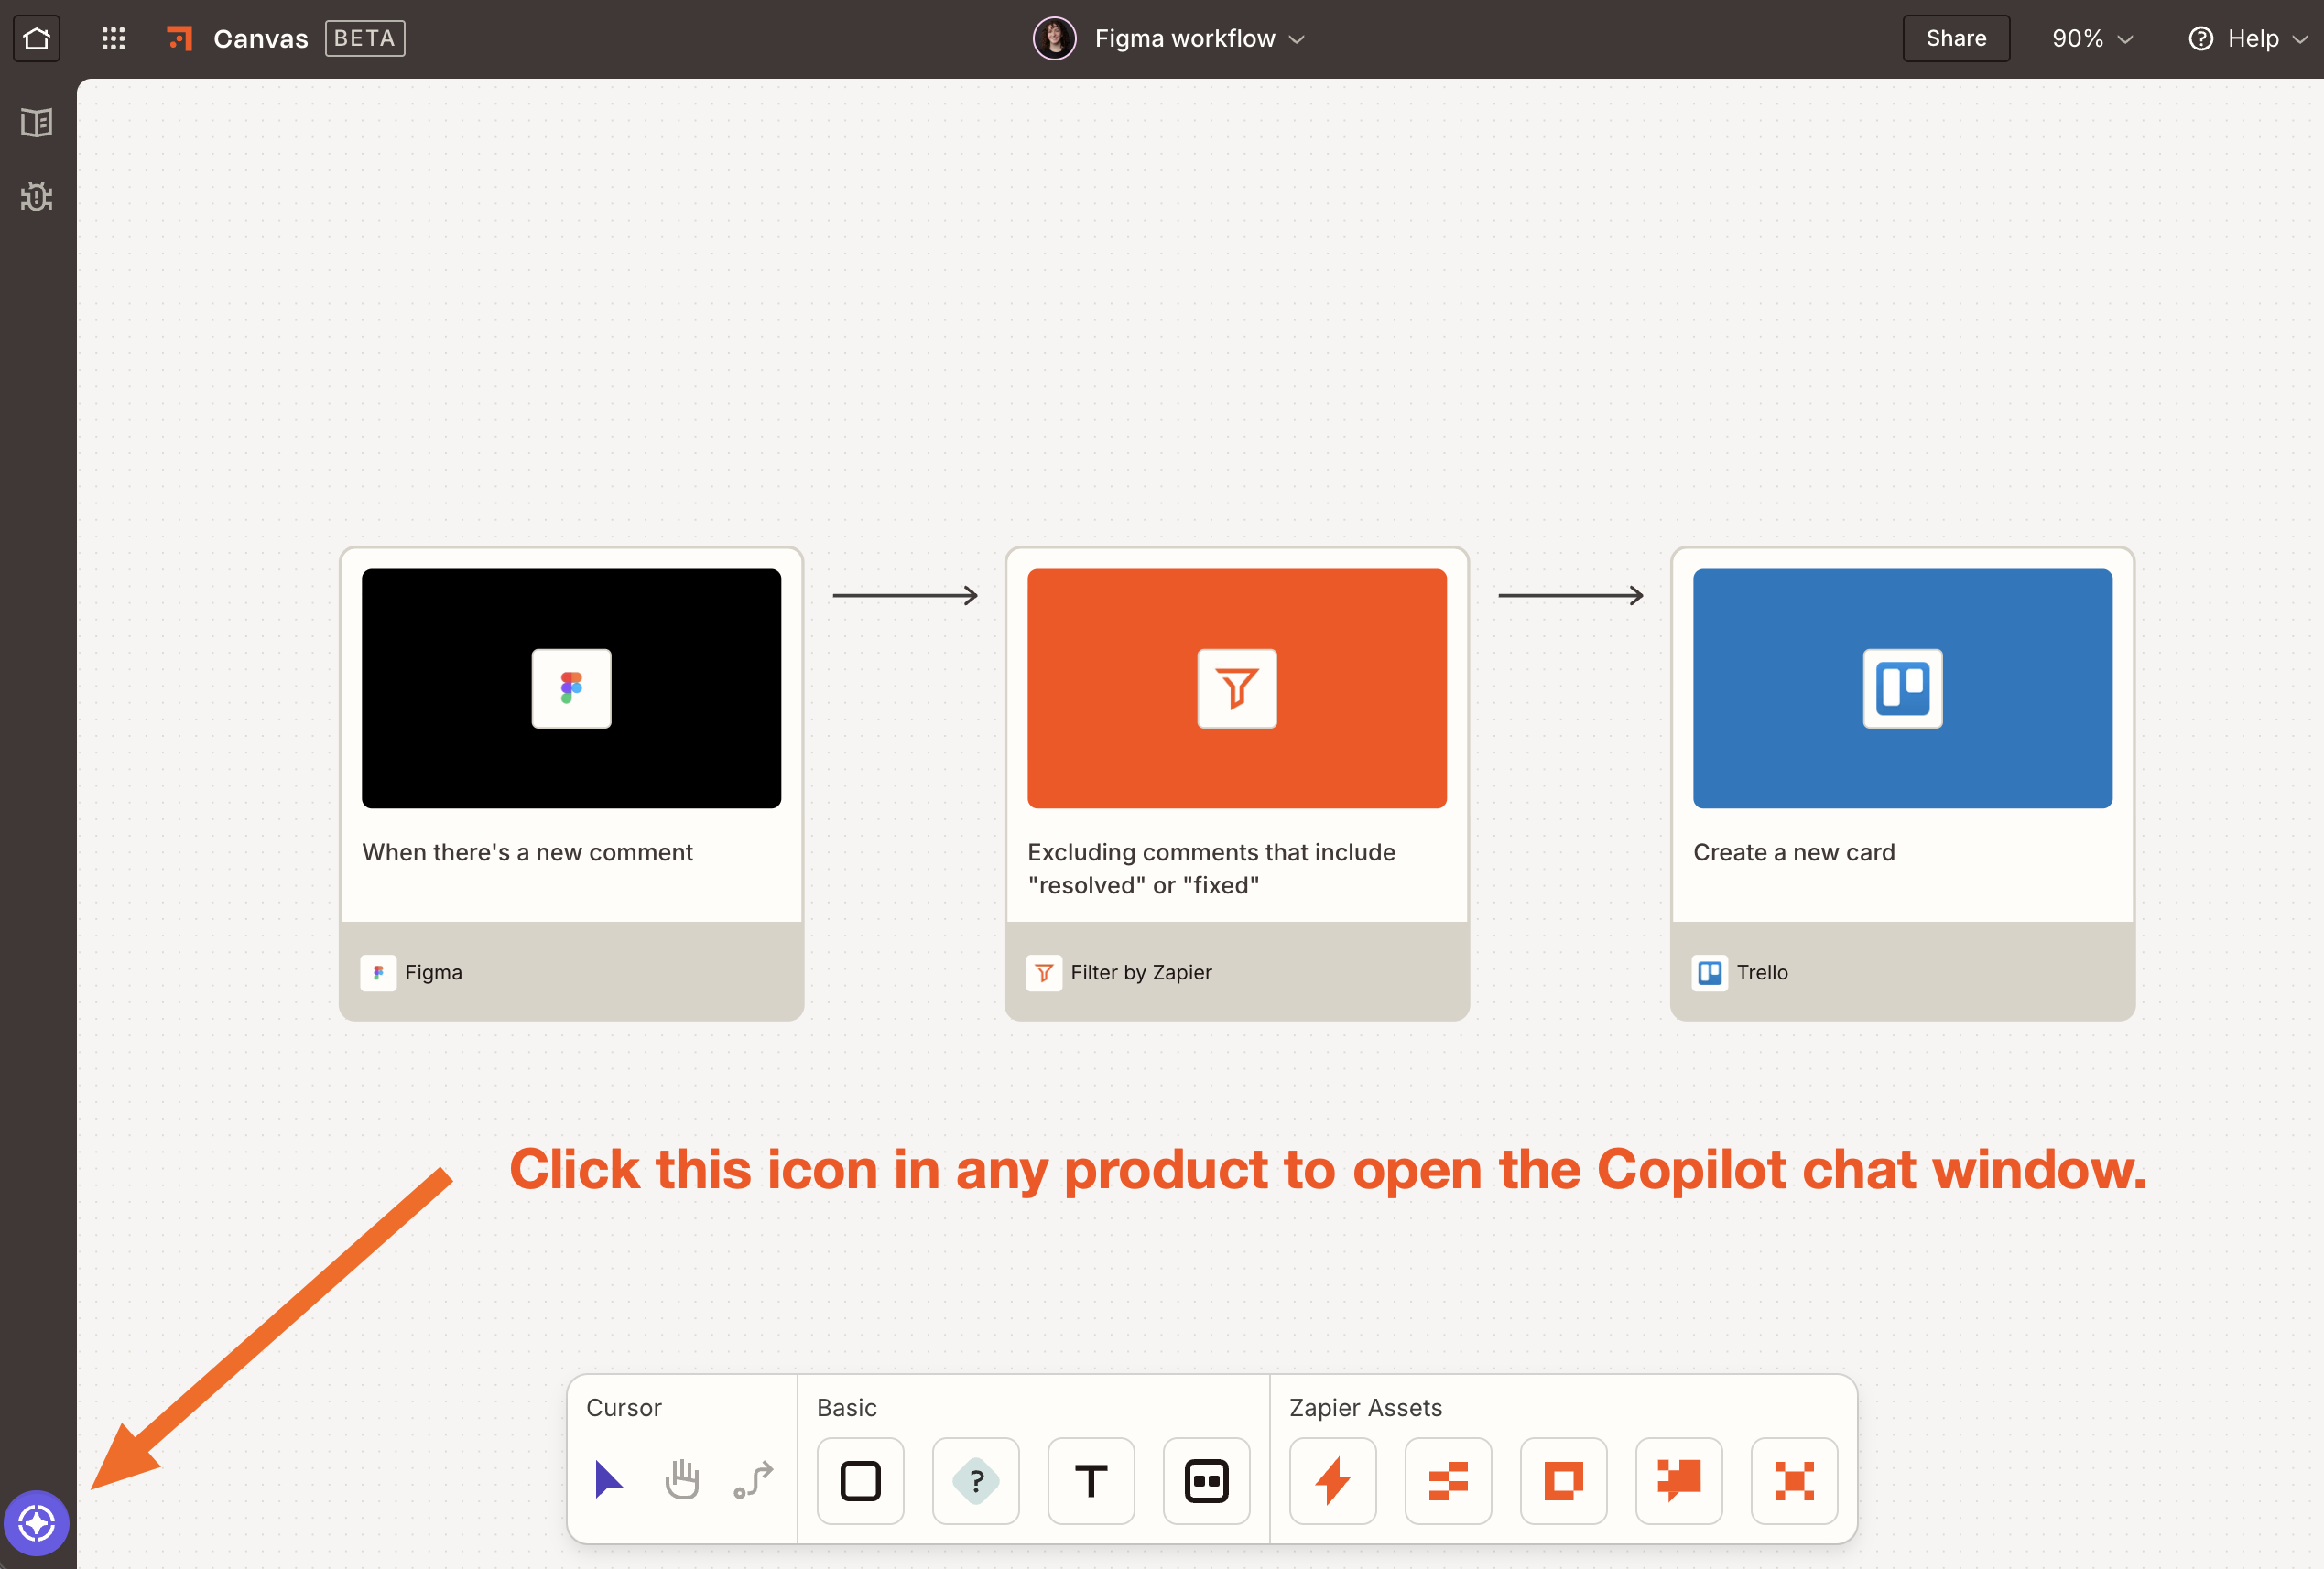Image resolution: width=2324 pixels, height=1569 pixels.
Task: Click the small Trello footer icon
Action: coord(1710,973)
